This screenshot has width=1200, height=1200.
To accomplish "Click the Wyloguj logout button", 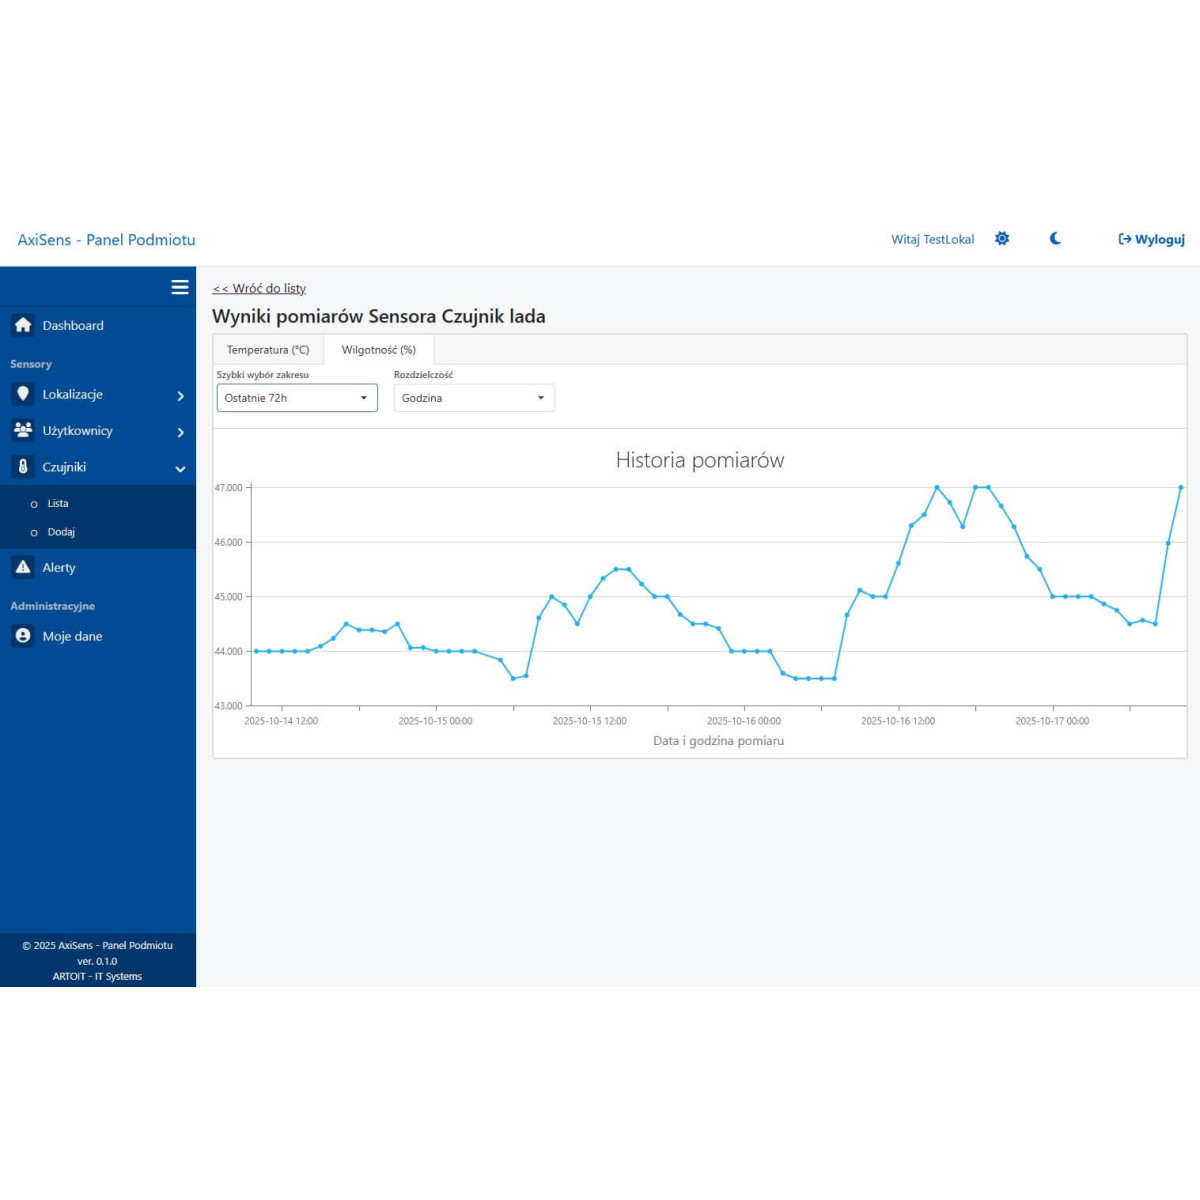I will 1151,239.
